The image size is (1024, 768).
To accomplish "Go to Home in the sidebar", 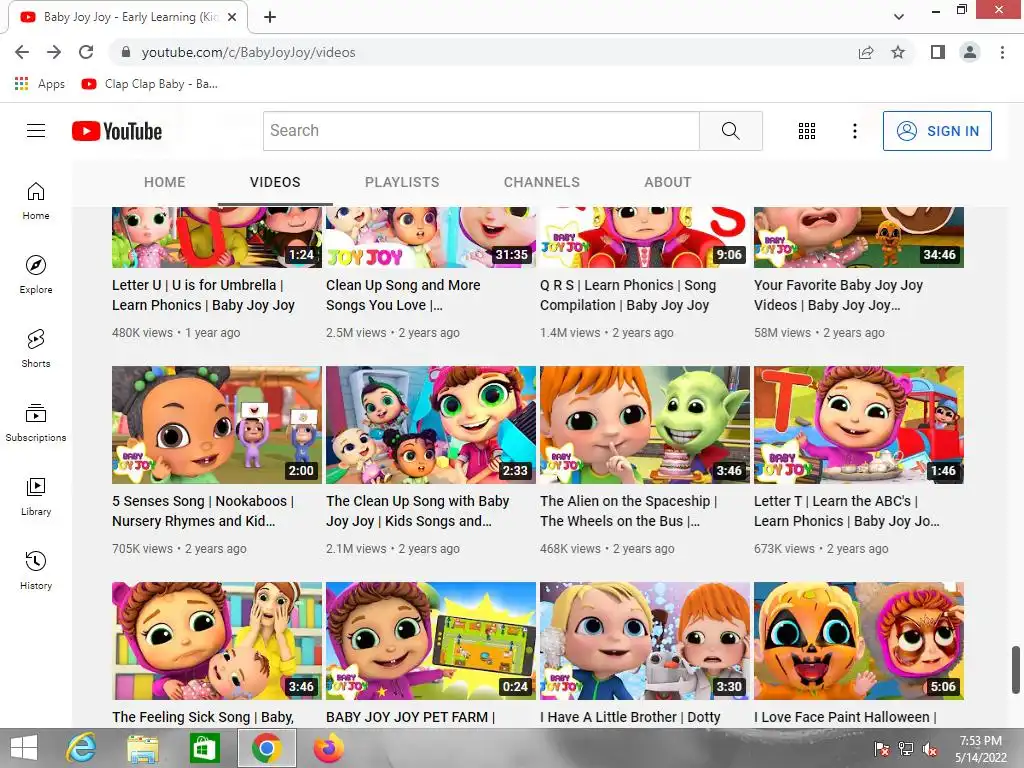I will click(x=36, y=200).
